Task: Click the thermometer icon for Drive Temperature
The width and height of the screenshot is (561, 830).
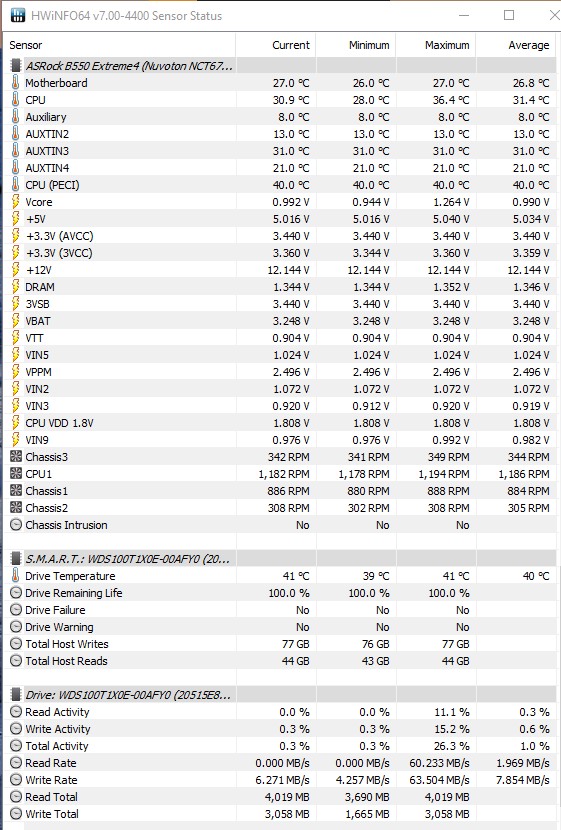Action: click(15, 575)
